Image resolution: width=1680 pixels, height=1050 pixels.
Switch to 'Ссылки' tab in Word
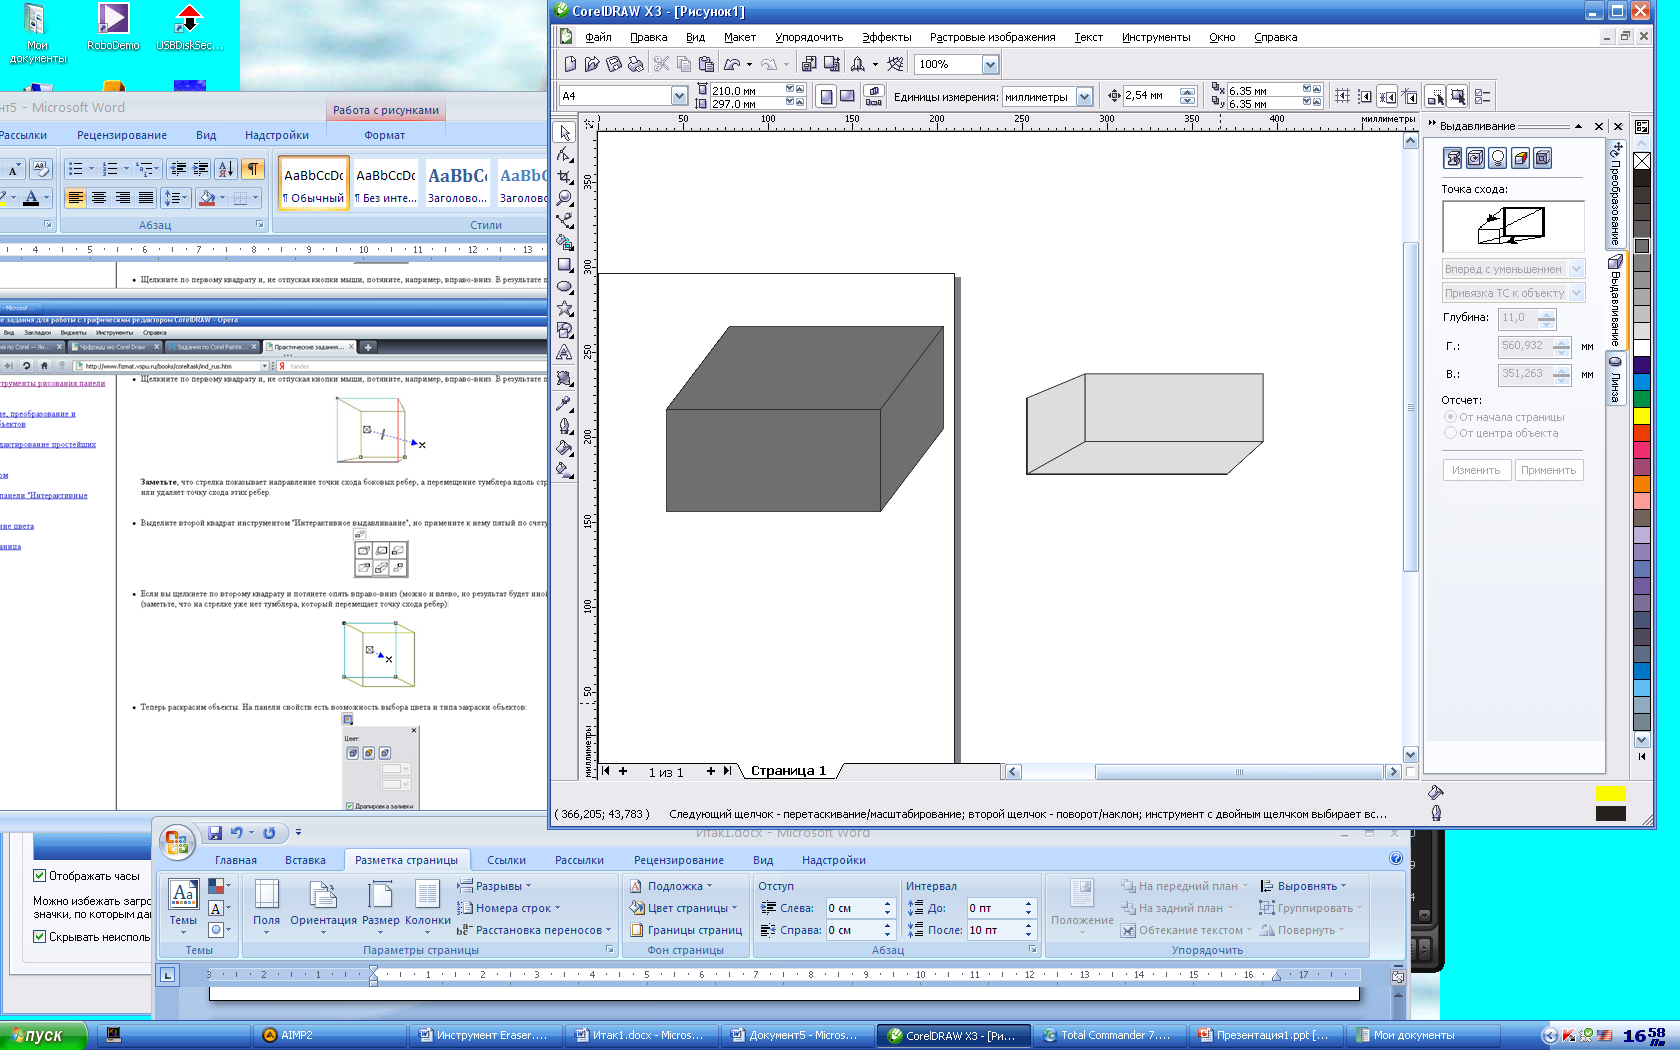click(x=506, y=860)
